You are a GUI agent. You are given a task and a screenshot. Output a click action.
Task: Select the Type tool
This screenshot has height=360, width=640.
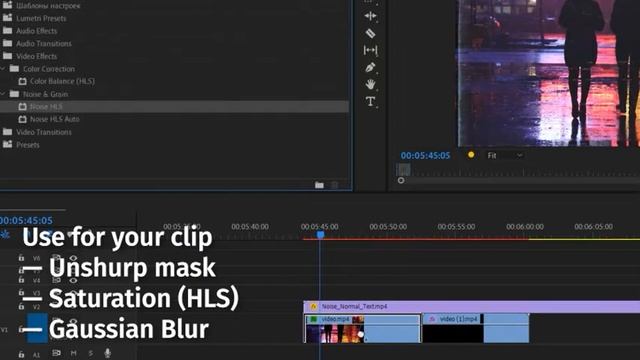(370, 101)
